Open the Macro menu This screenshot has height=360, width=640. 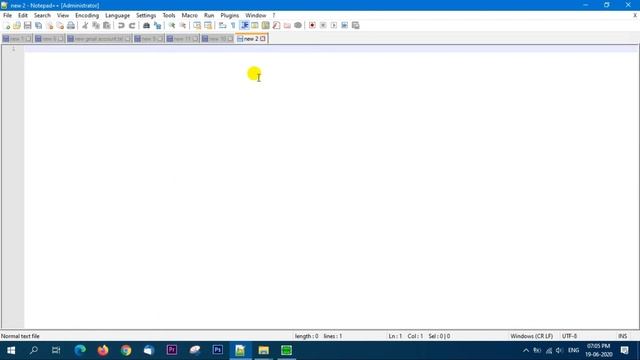(x=189, y=15)
